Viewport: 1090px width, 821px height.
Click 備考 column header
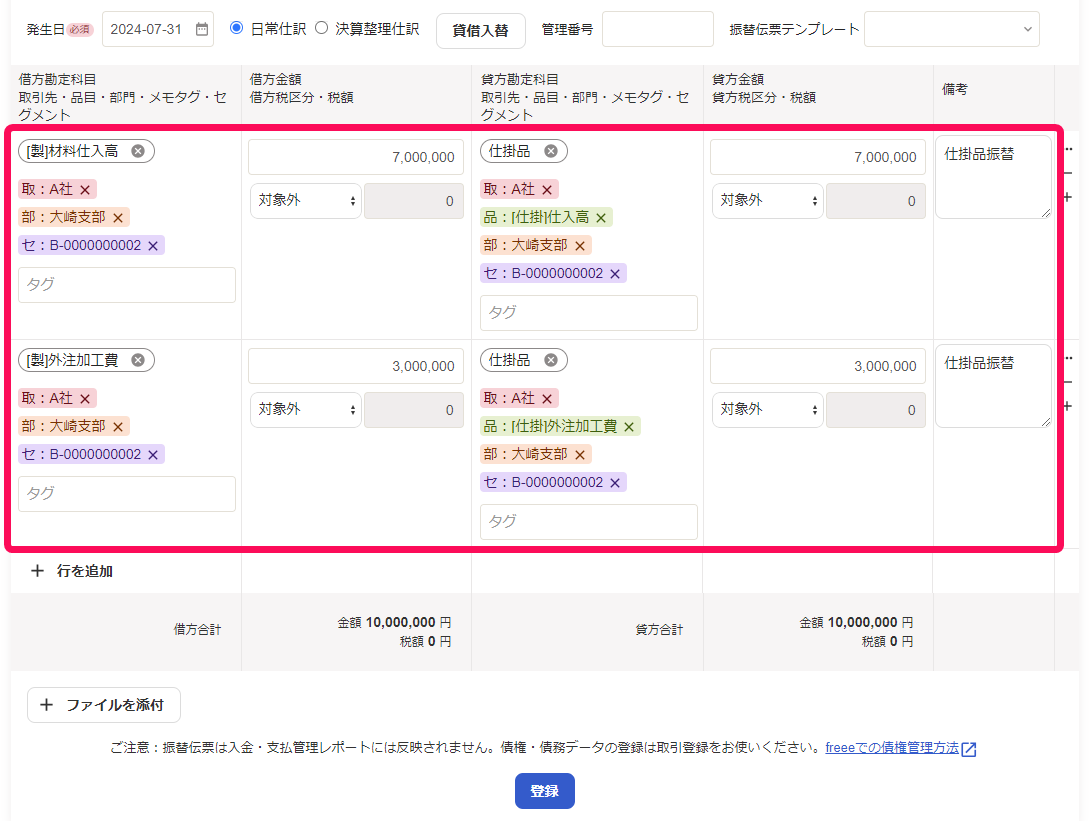click(x=954, y=89)
